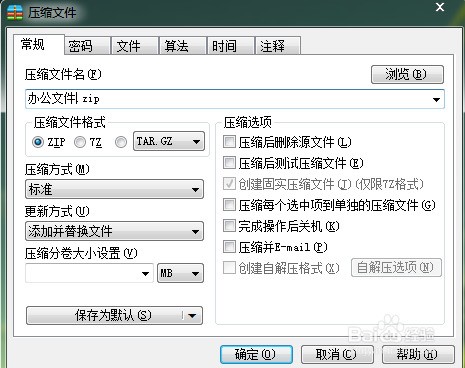Select the ZIP format radio button
The image size is (465, 368).
[38, 142]
